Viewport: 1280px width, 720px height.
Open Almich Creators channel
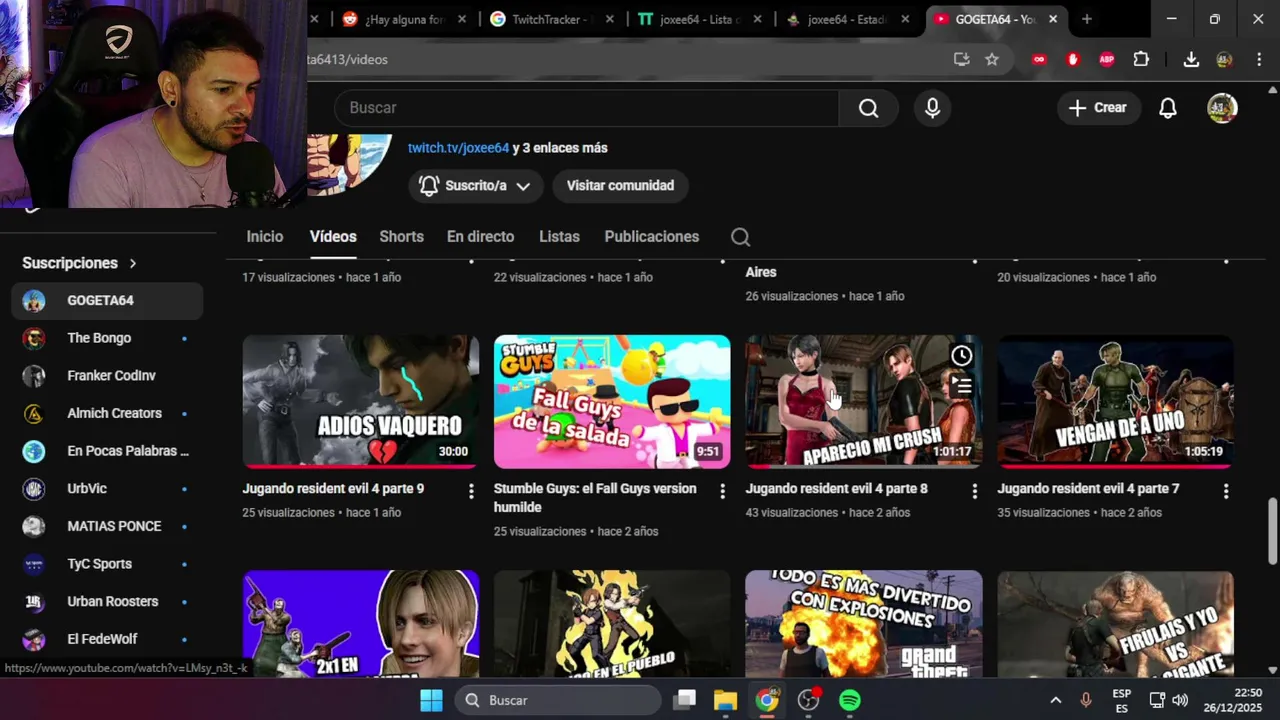[107, 413]
